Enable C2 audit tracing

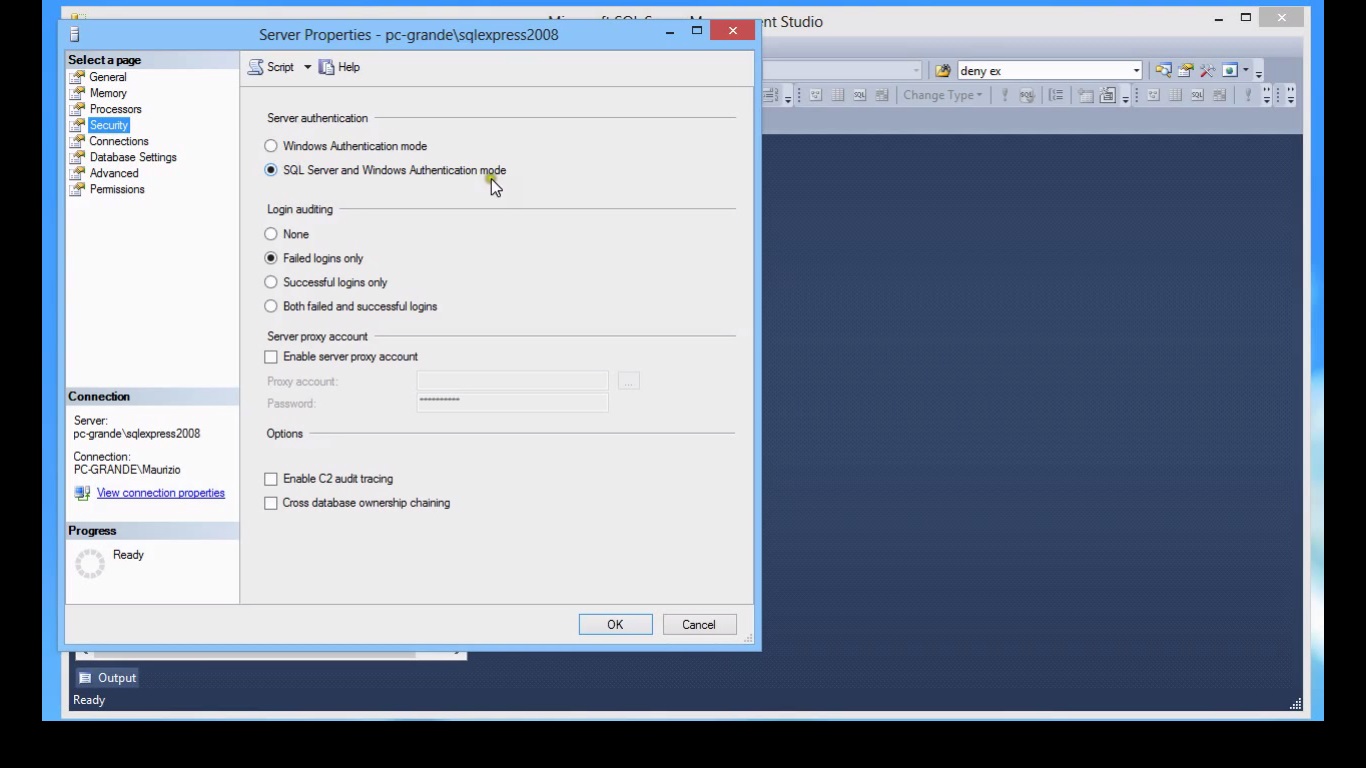pos(271,479)
